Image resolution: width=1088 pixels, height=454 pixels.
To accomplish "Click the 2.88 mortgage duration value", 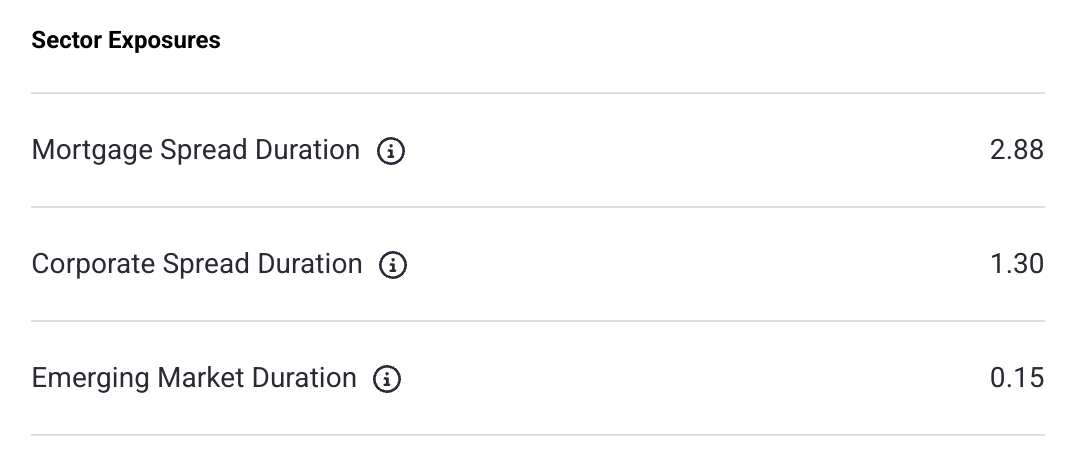I will (x=1016, y=150).
